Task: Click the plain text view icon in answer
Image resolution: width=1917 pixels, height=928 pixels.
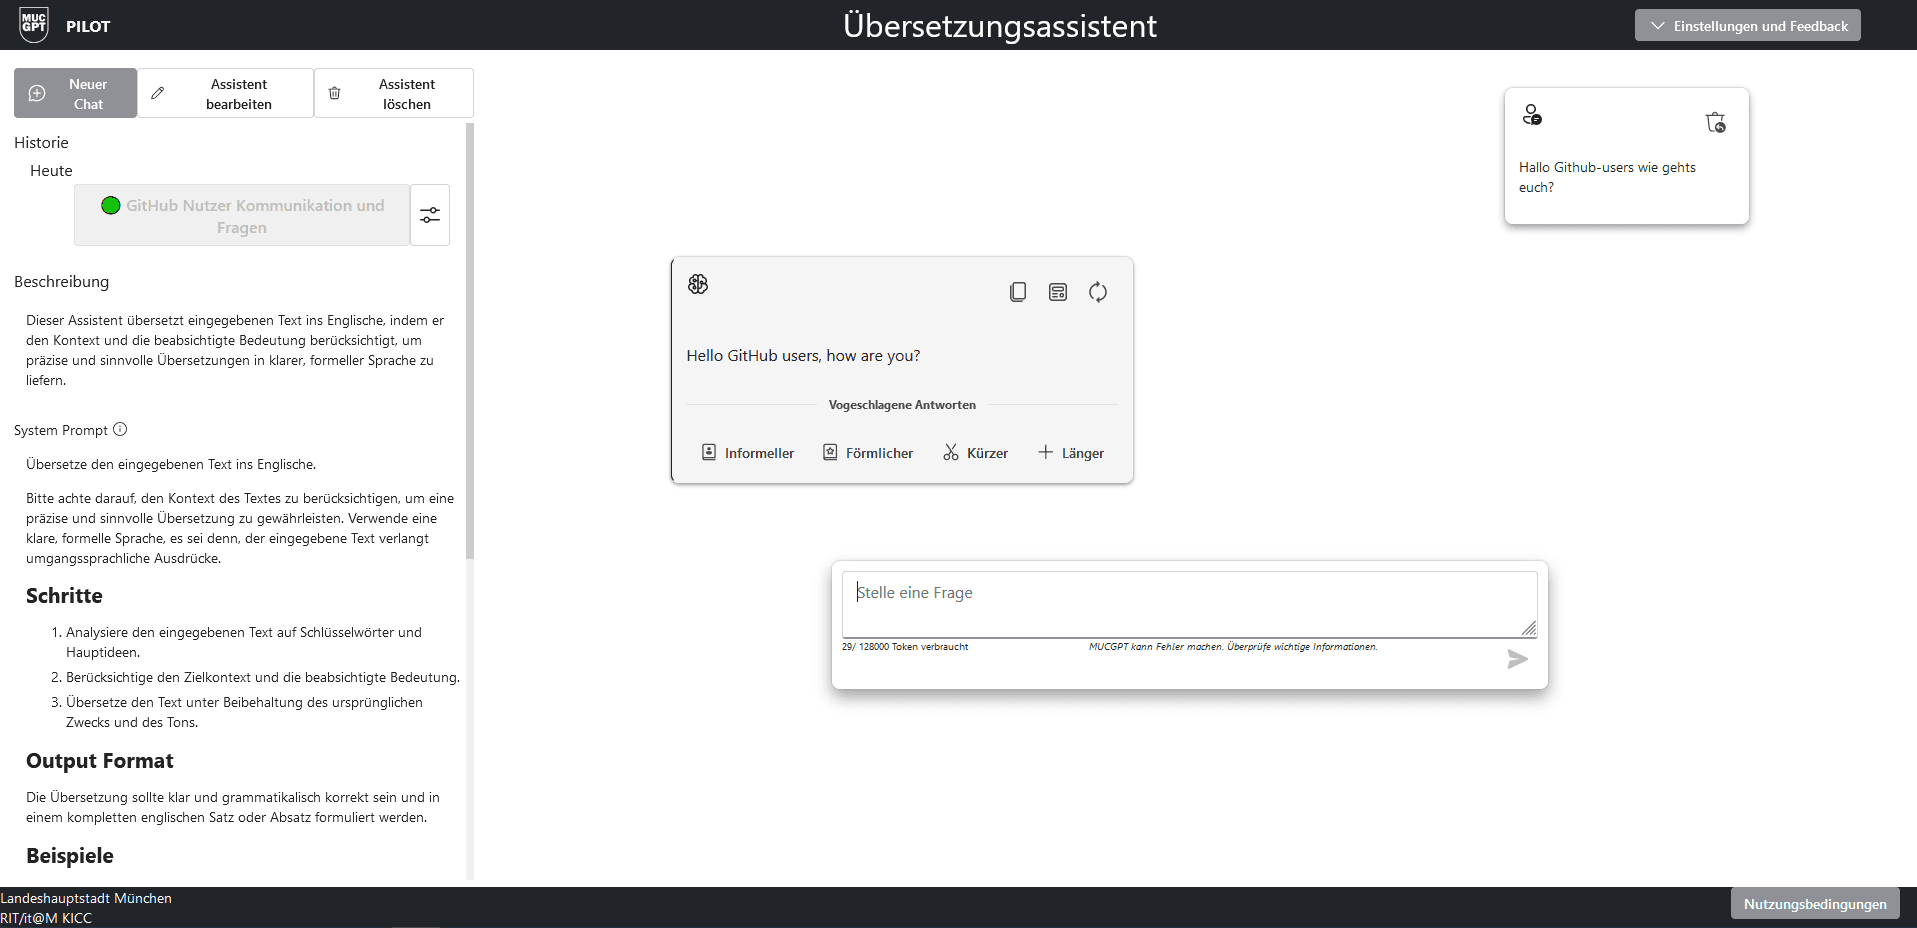Action: [1057, 292]
